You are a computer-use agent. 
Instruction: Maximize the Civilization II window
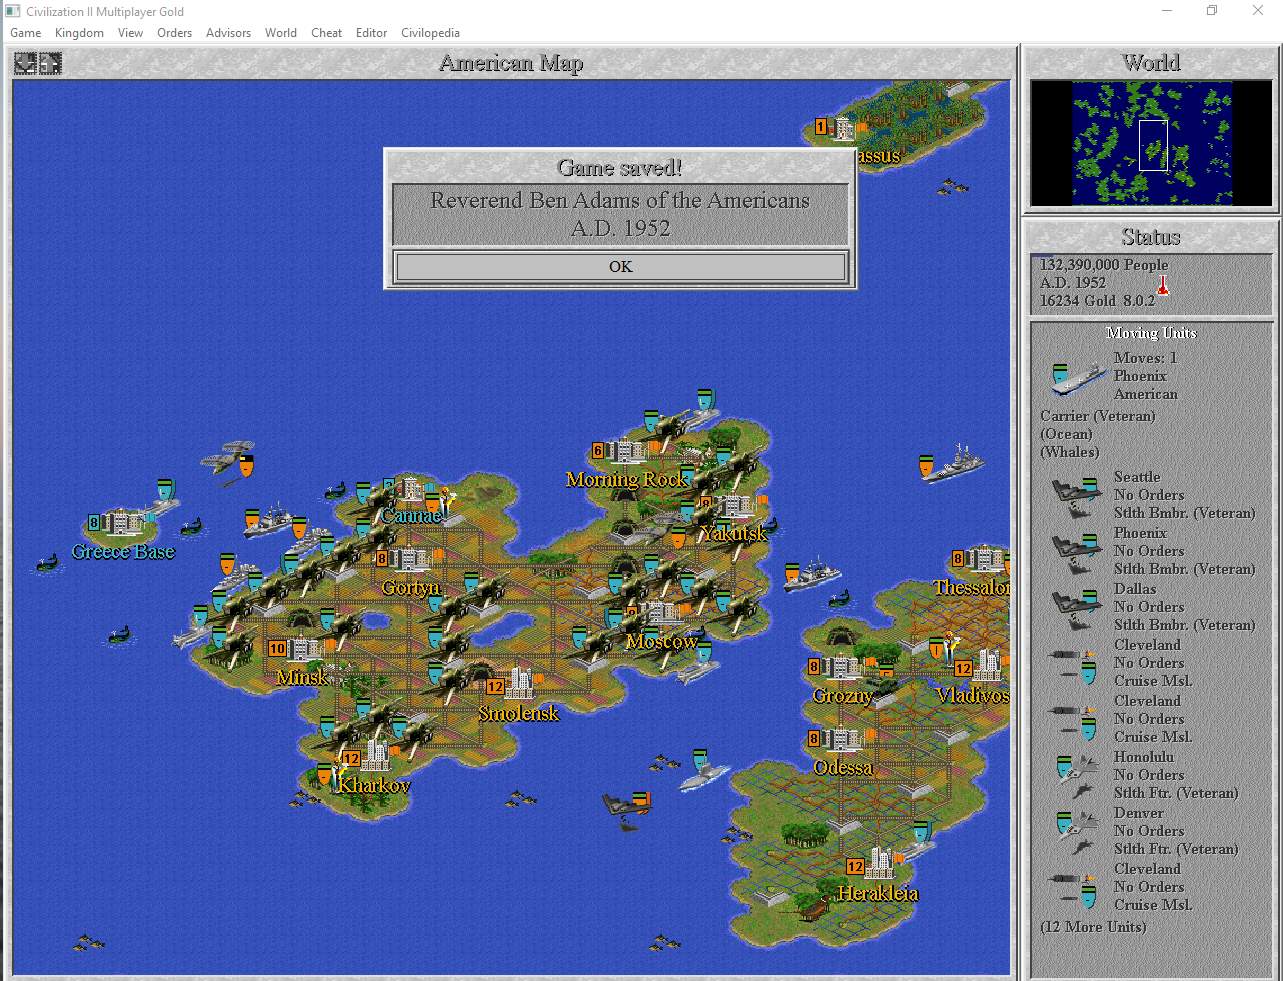click(x=1212, y=11)
